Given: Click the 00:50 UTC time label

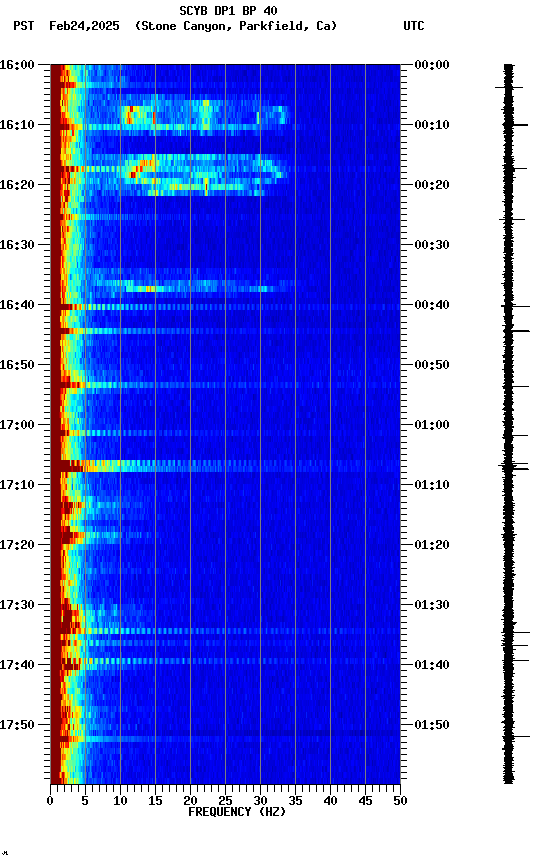Looking at the screenshot, I should 432,365.
